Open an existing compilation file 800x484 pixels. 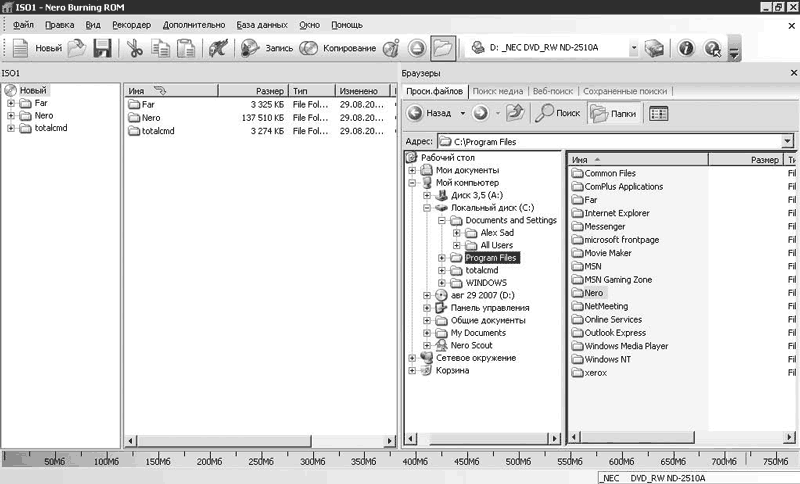pyautogui.click(x=77, y=48)
